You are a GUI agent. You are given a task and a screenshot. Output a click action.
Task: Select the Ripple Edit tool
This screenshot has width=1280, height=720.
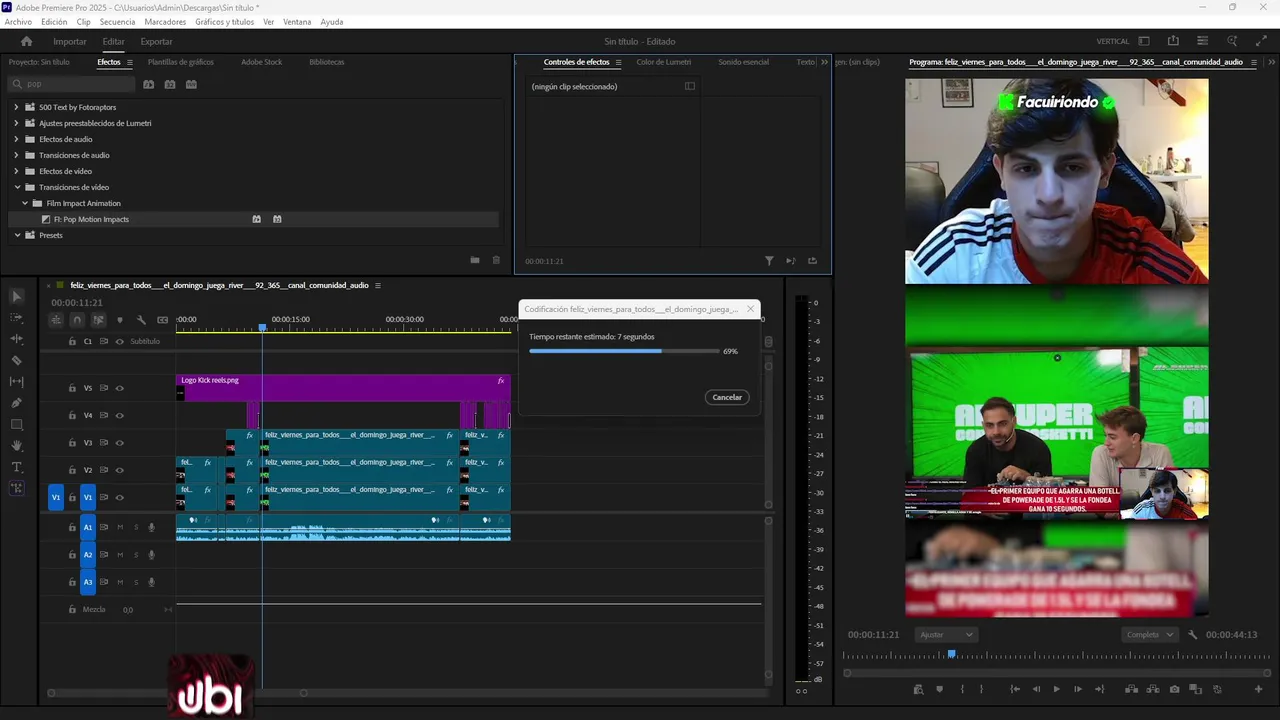coord(16,340)
